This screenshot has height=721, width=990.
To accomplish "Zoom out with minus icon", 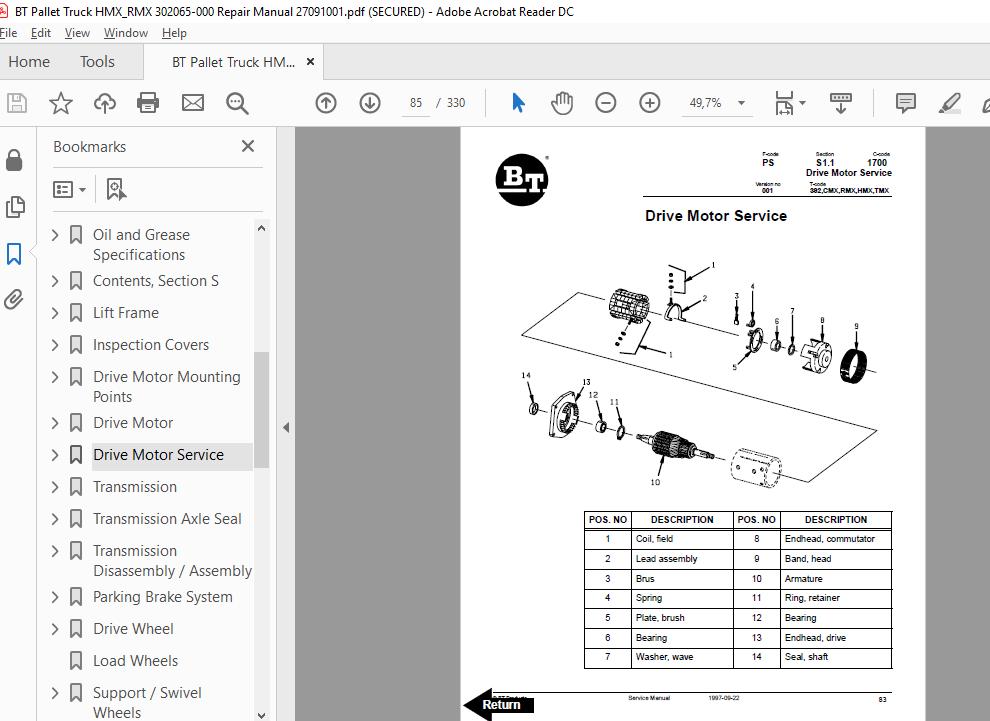I will [605, 103].
